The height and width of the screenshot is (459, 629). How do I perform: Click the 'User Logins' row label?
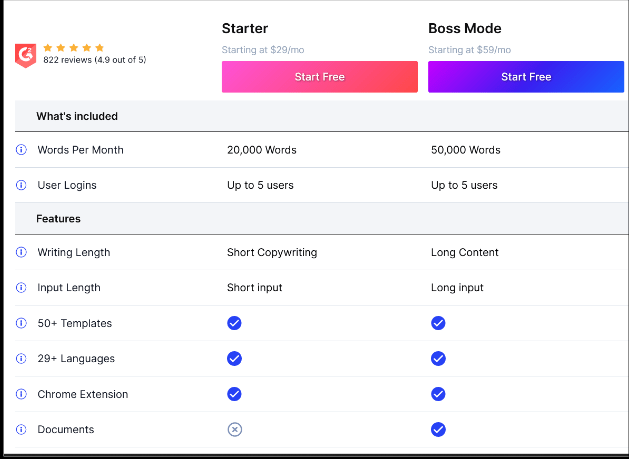67,185
